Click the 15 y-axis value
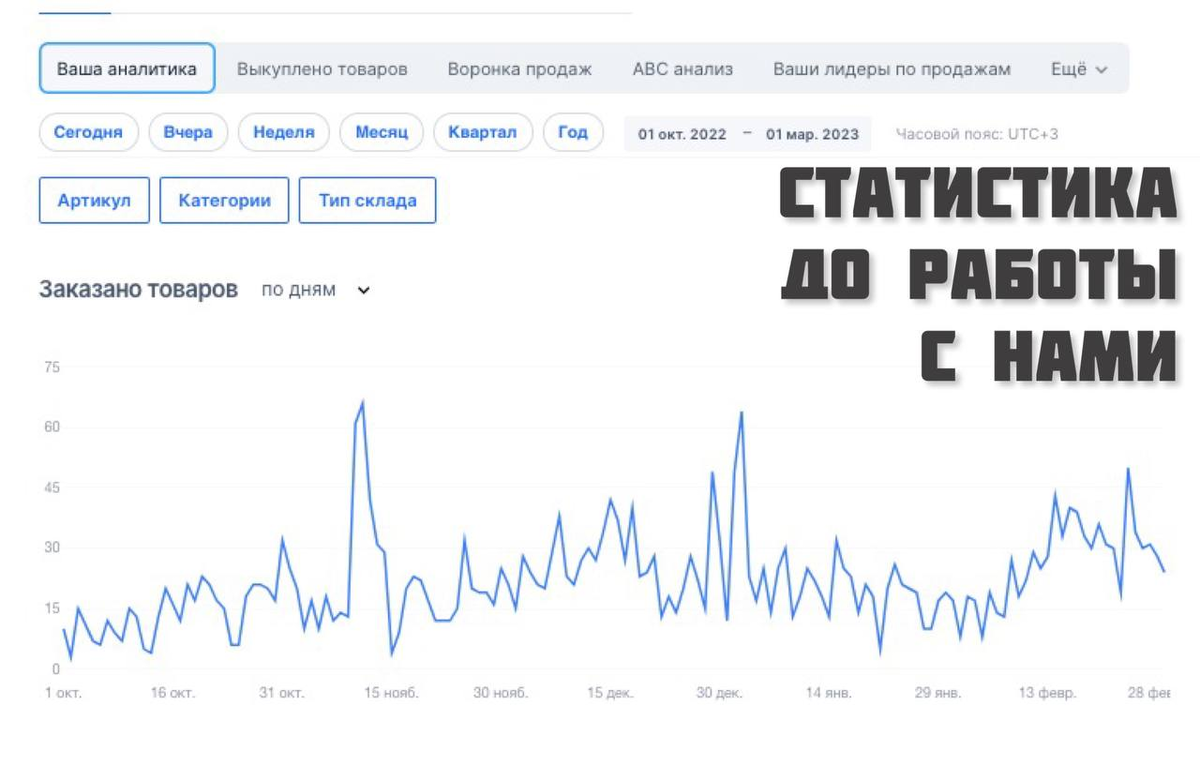The image size is (1200, 765). (51, 609)
